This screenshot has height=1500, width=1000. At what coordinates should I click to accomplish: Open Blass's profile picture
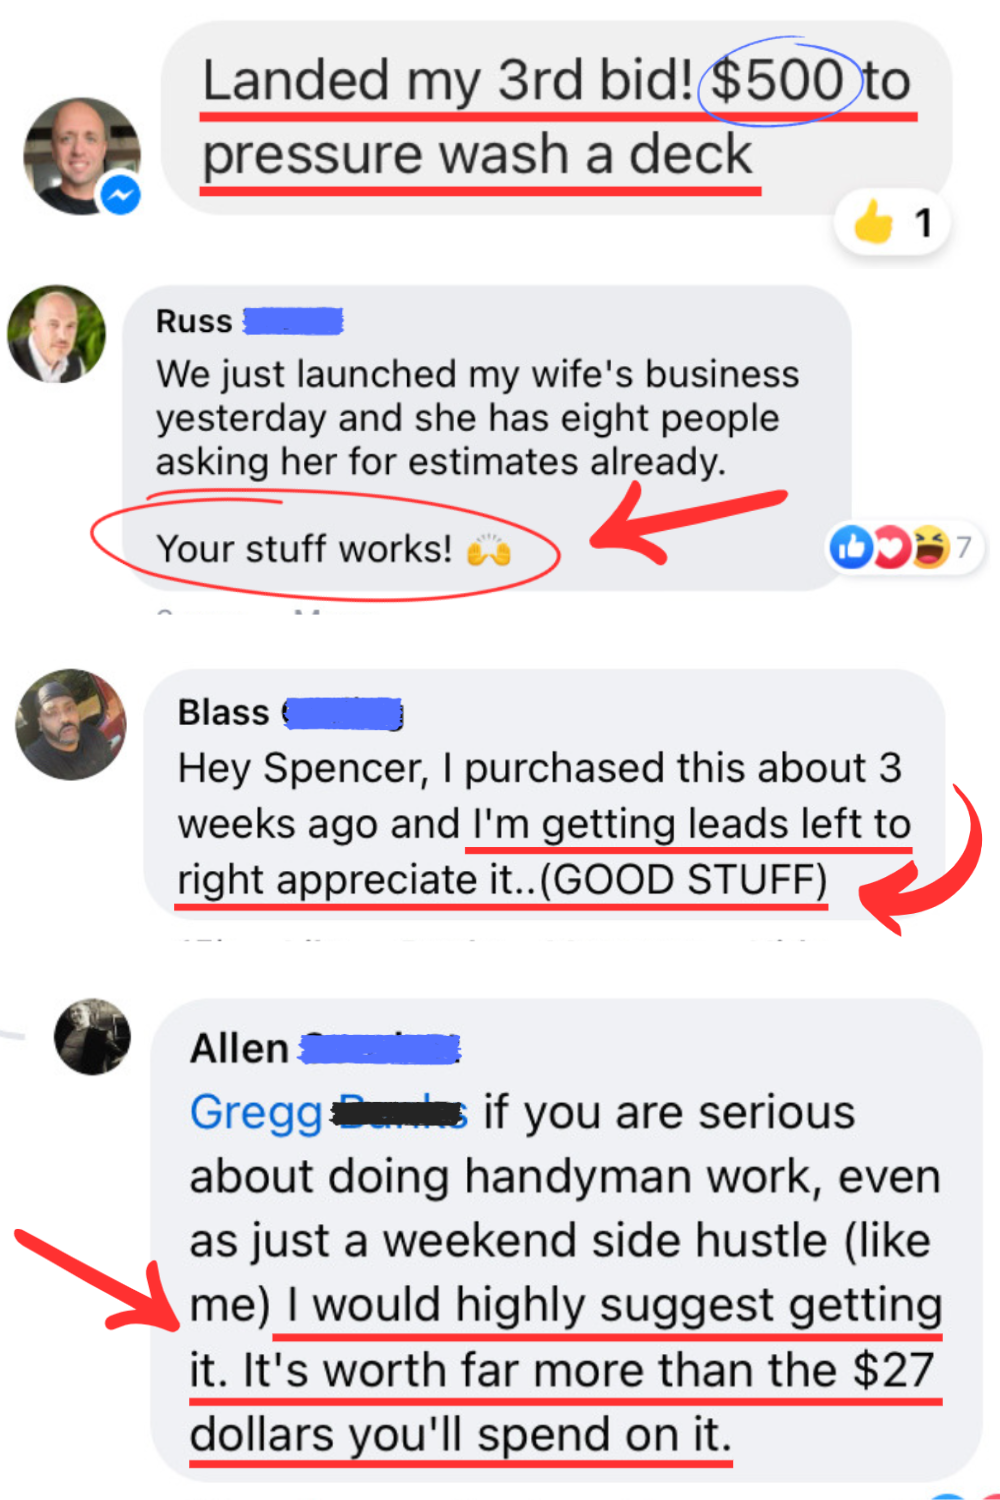pyautogui.click(x=71, y=725)
